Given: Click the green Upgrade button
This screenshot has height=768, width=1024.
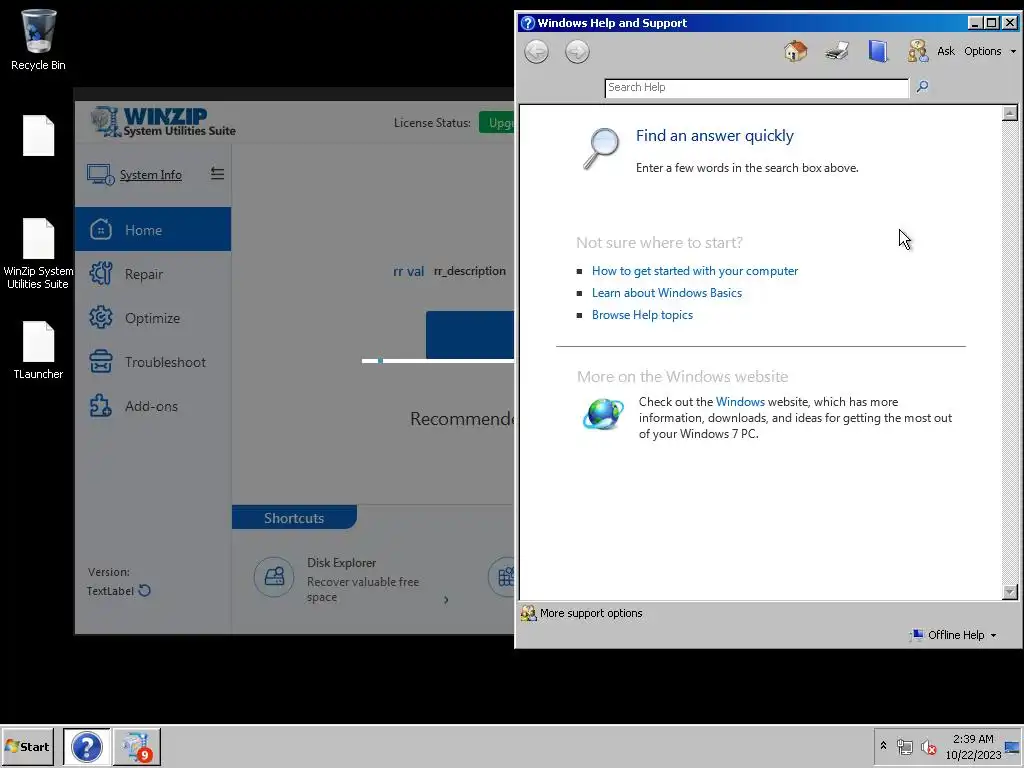Looking at the screenshot, I should pos(497,123).
